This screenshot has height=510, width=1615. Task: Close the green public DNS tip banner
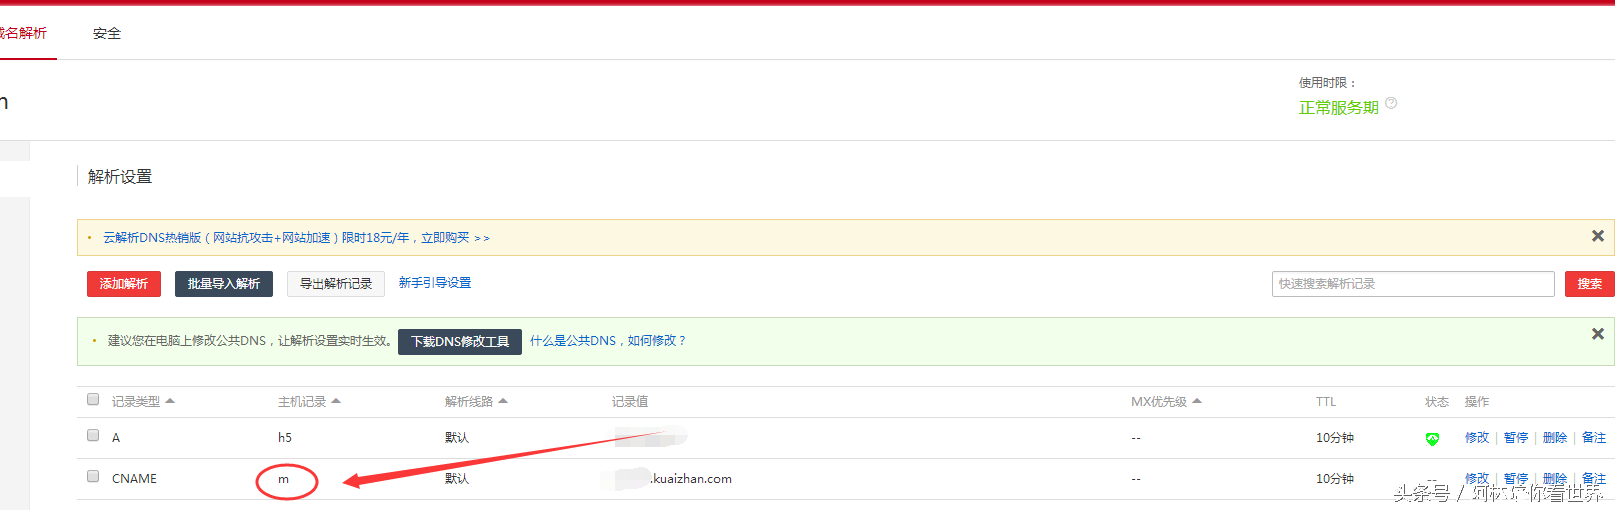click(1597, 334)
